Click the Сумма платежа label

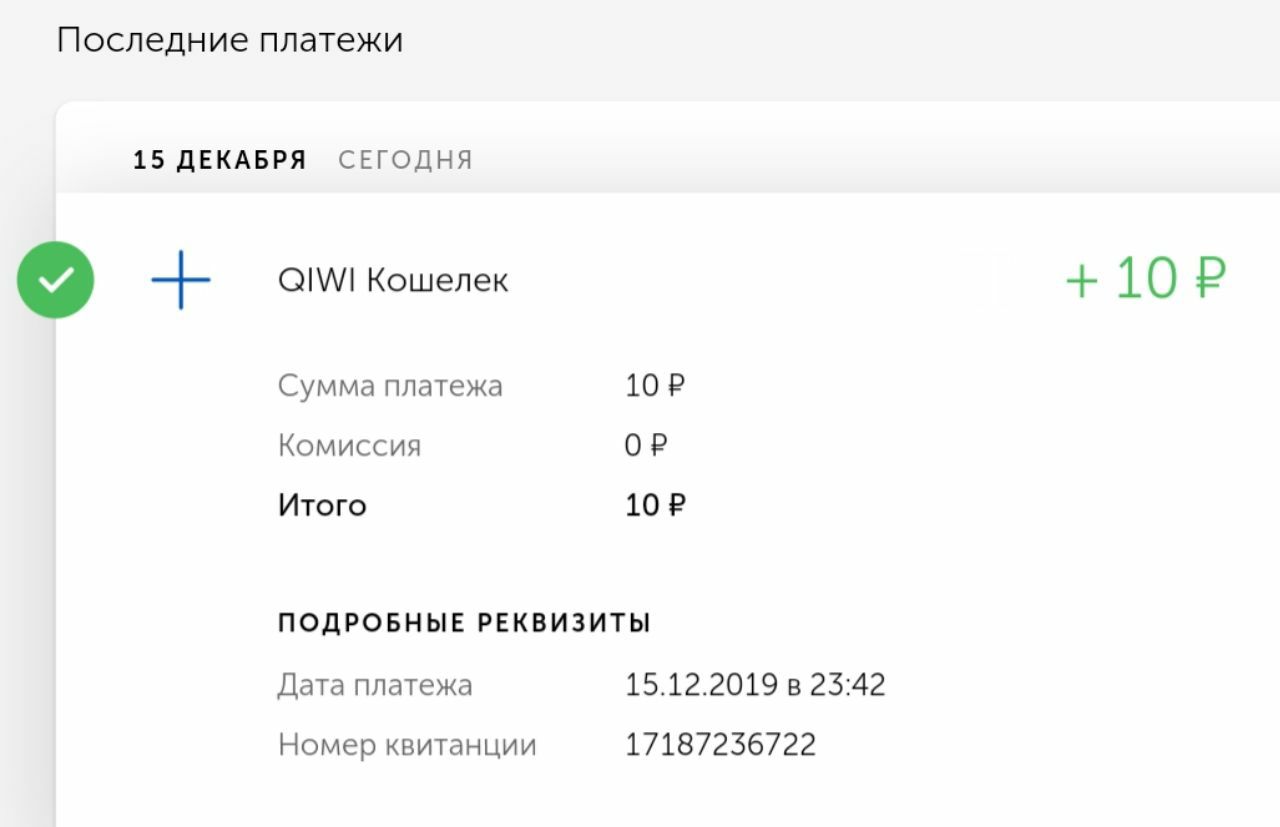(x=390, y=386)
